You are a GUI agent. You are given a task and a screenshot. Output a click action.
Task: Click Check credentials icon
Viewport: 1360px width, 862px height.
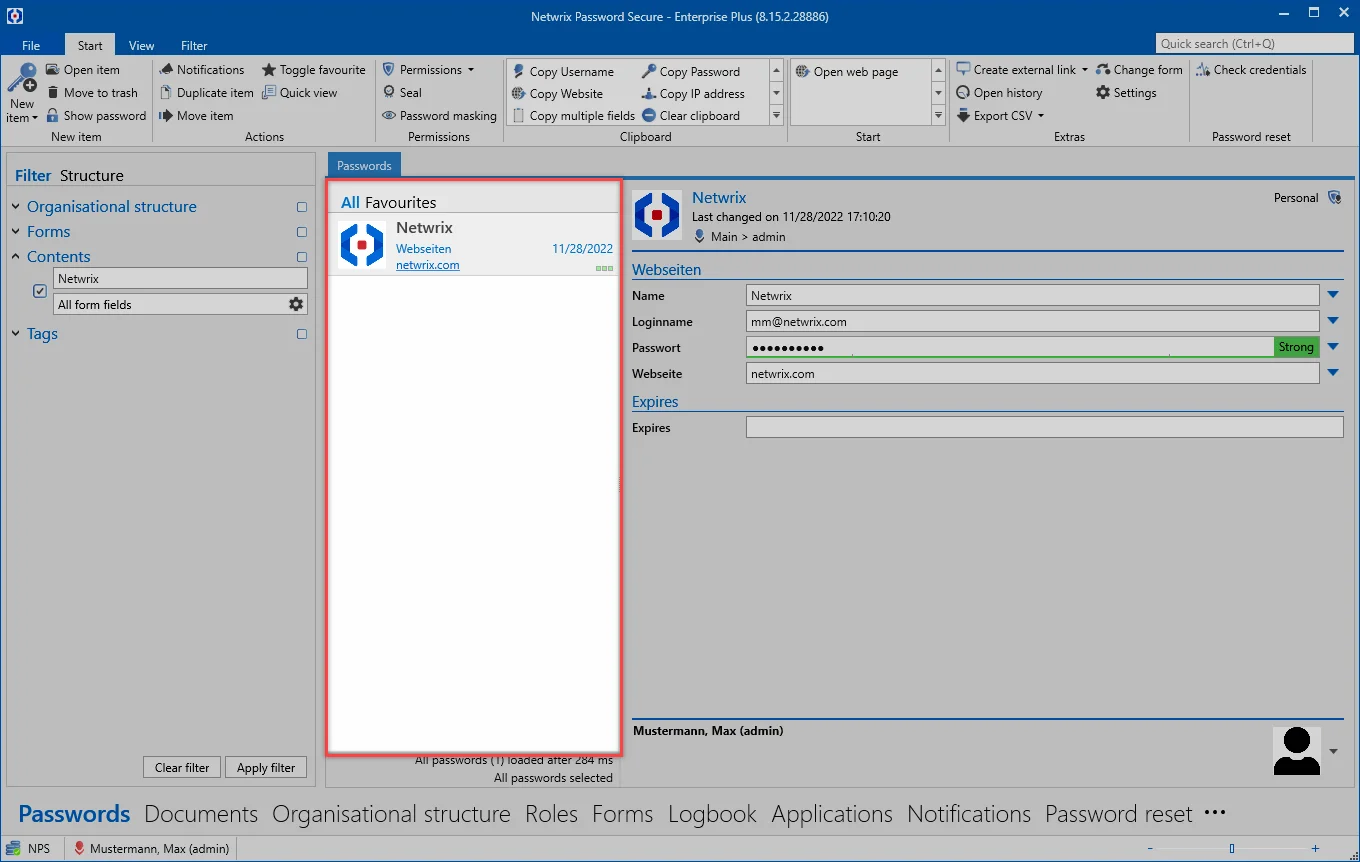[1202, 70]
